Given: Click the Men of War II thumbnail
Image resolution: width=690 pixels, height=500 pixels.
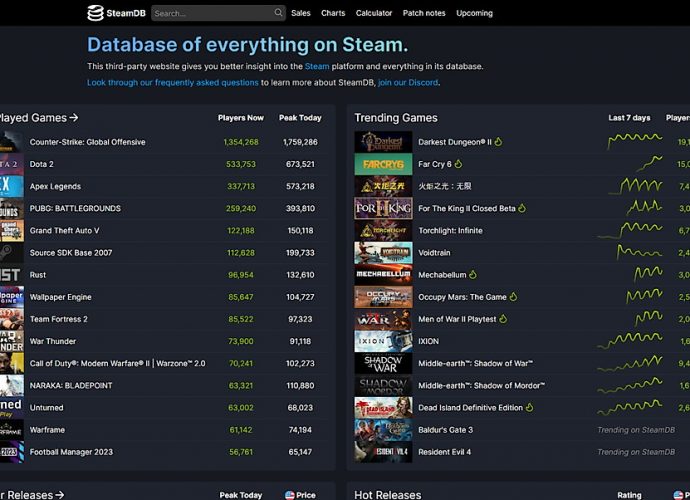Looking at the screenshot, I should [x=383, y=319].
